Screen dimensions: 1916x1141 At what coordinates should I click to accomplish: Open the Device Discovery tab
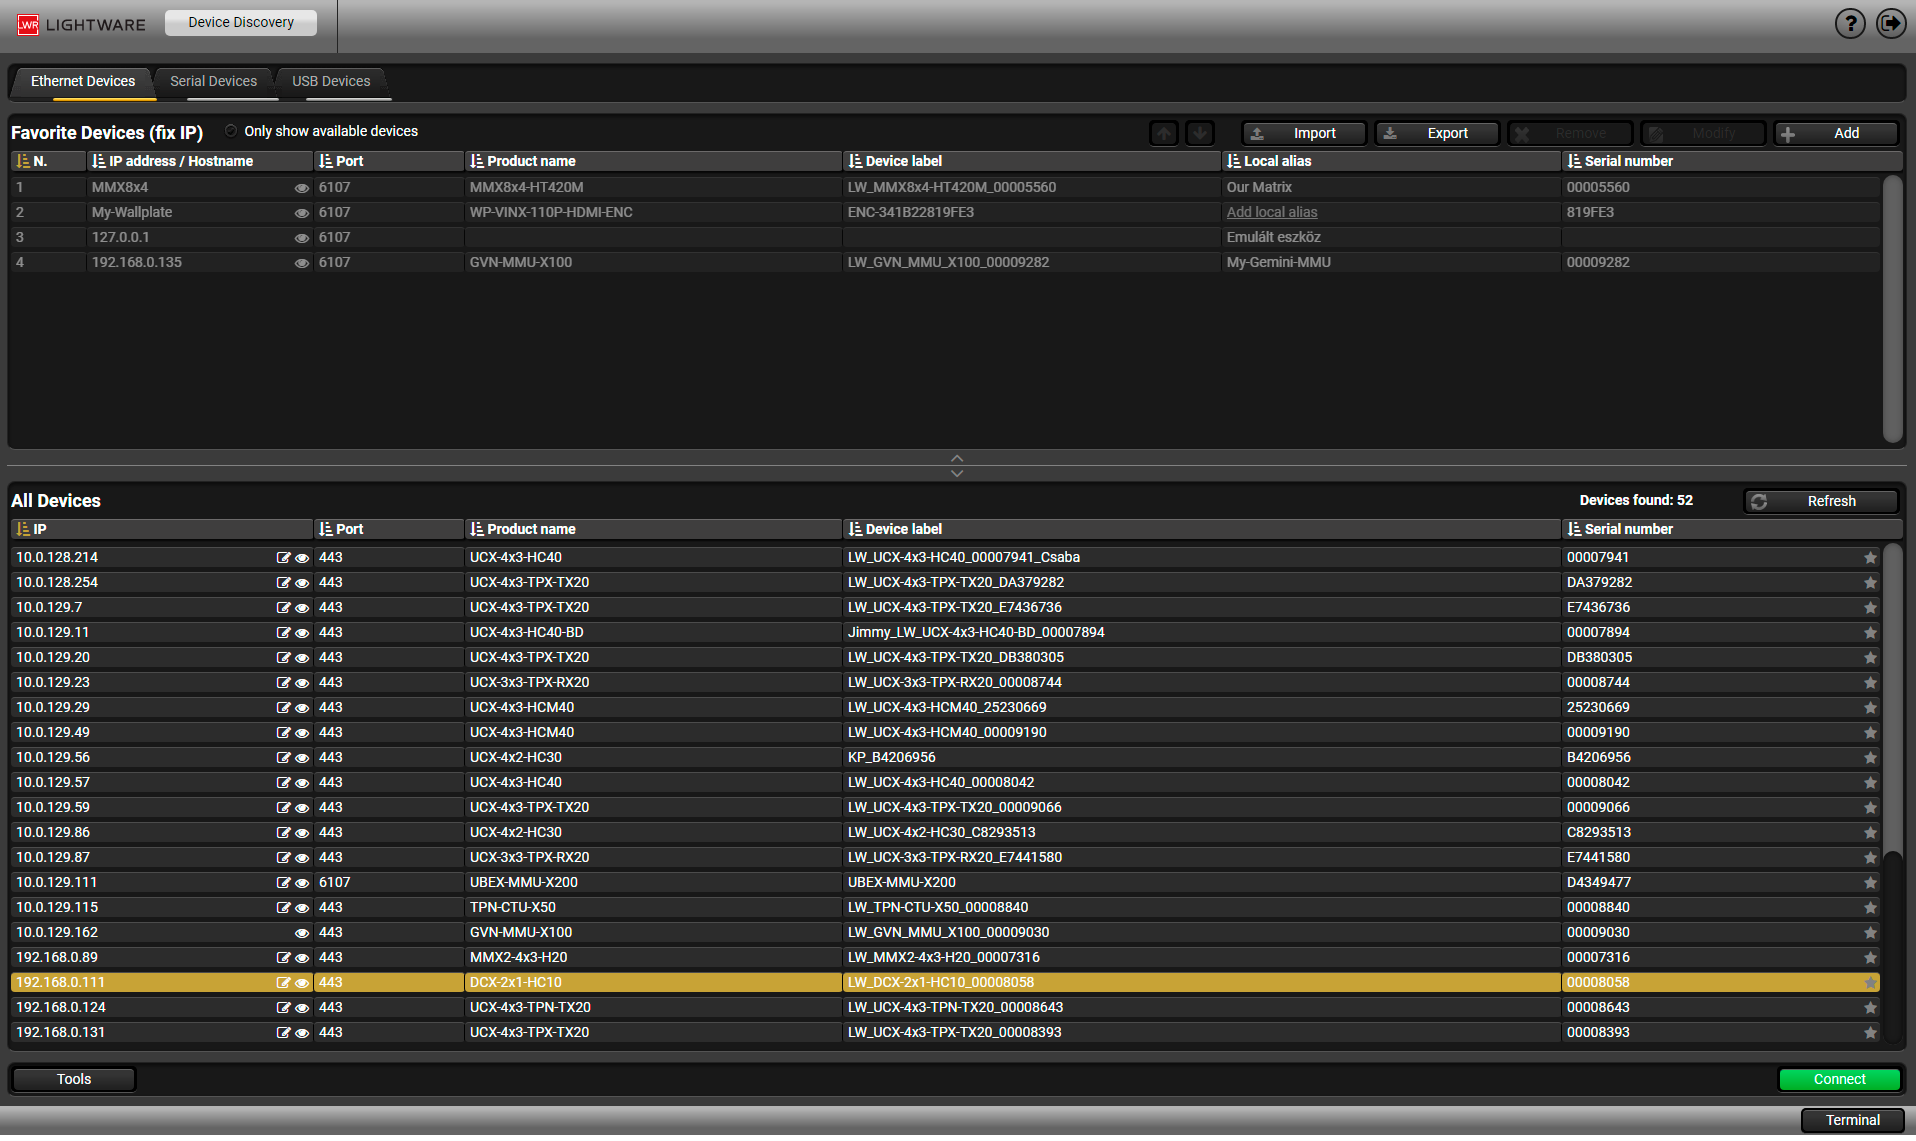[x=241, y=22]
